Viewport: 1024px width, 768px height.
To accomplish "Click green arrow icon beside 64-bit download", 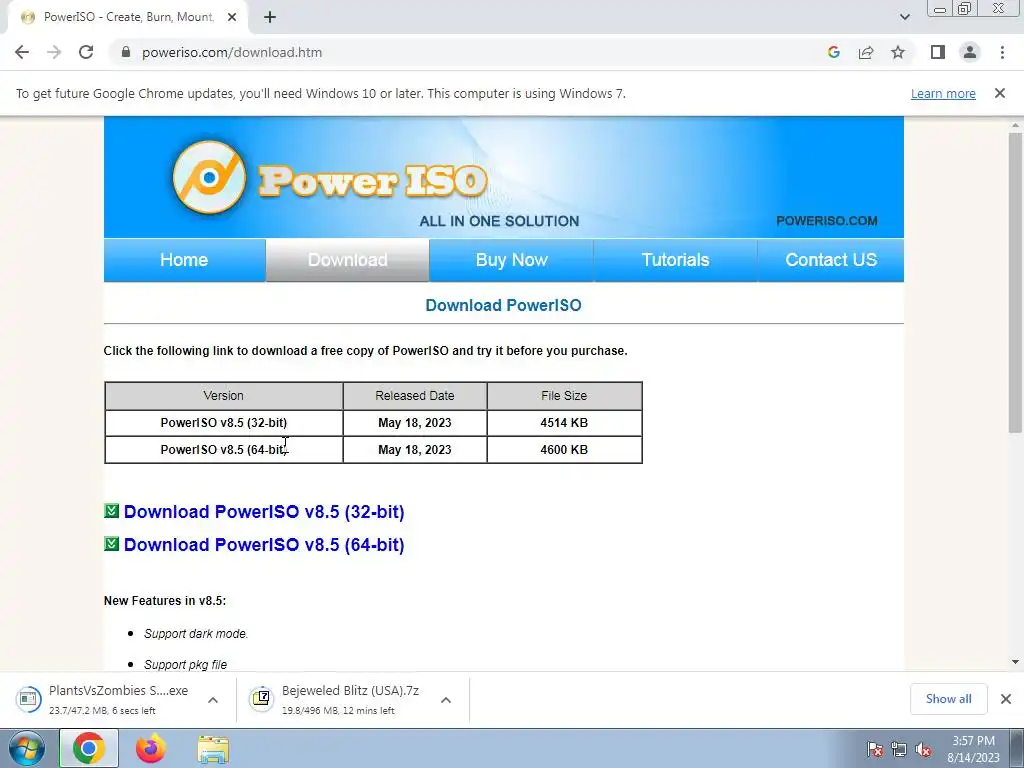I will tap(112, 543).
